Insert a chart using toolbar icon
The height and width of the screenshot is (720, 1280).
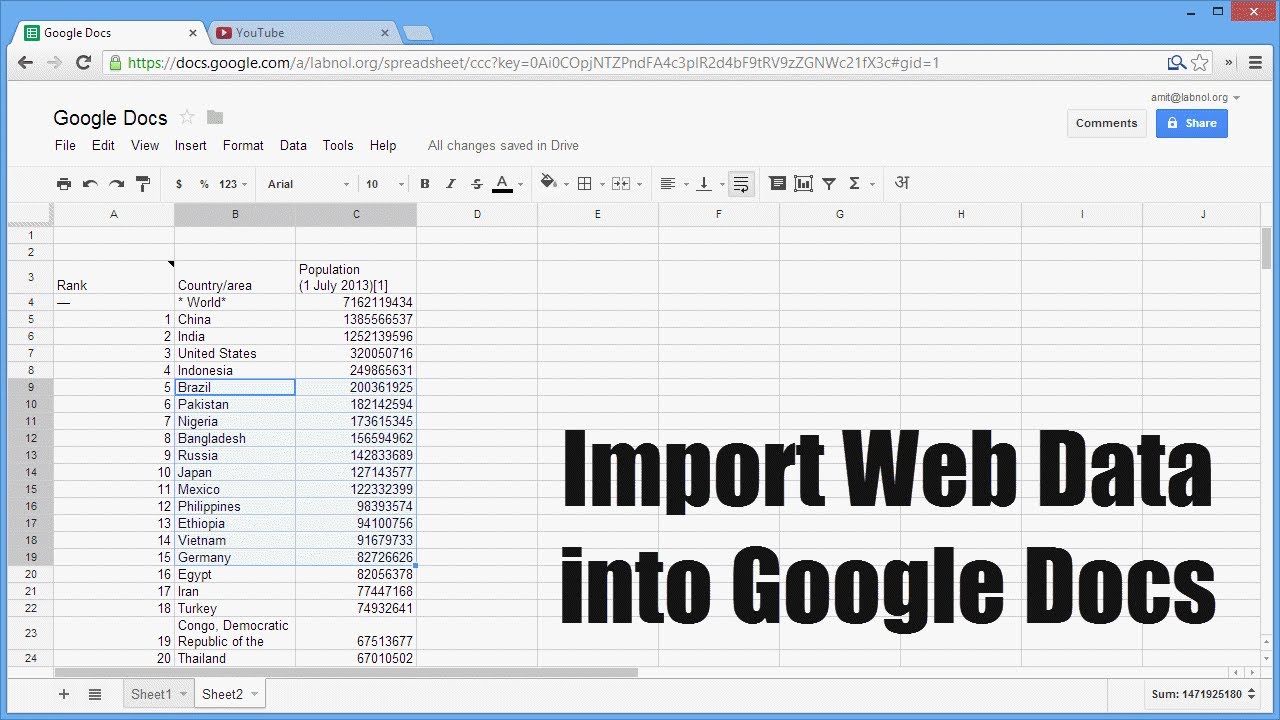[803, 184]
